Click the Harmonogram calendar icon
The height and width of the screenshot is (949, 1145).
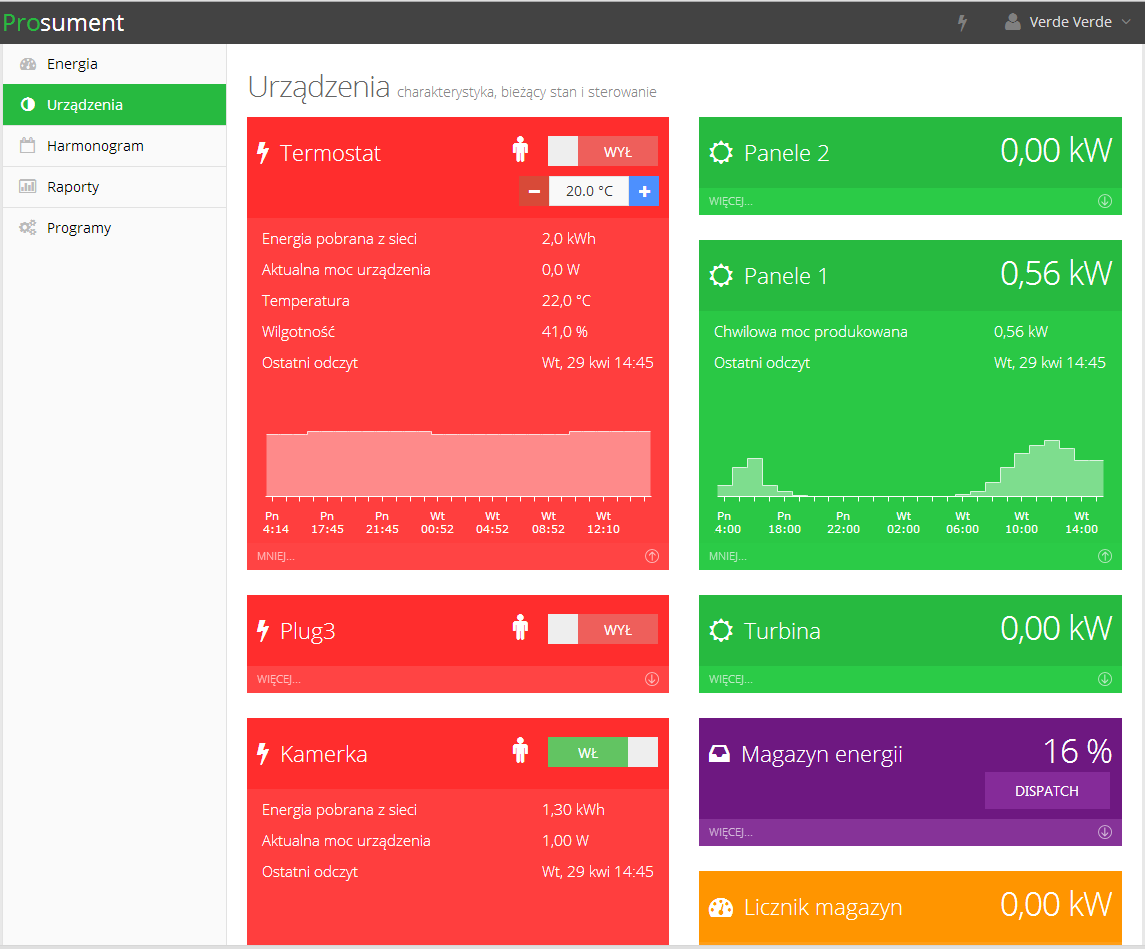click(x=28, y=145)
